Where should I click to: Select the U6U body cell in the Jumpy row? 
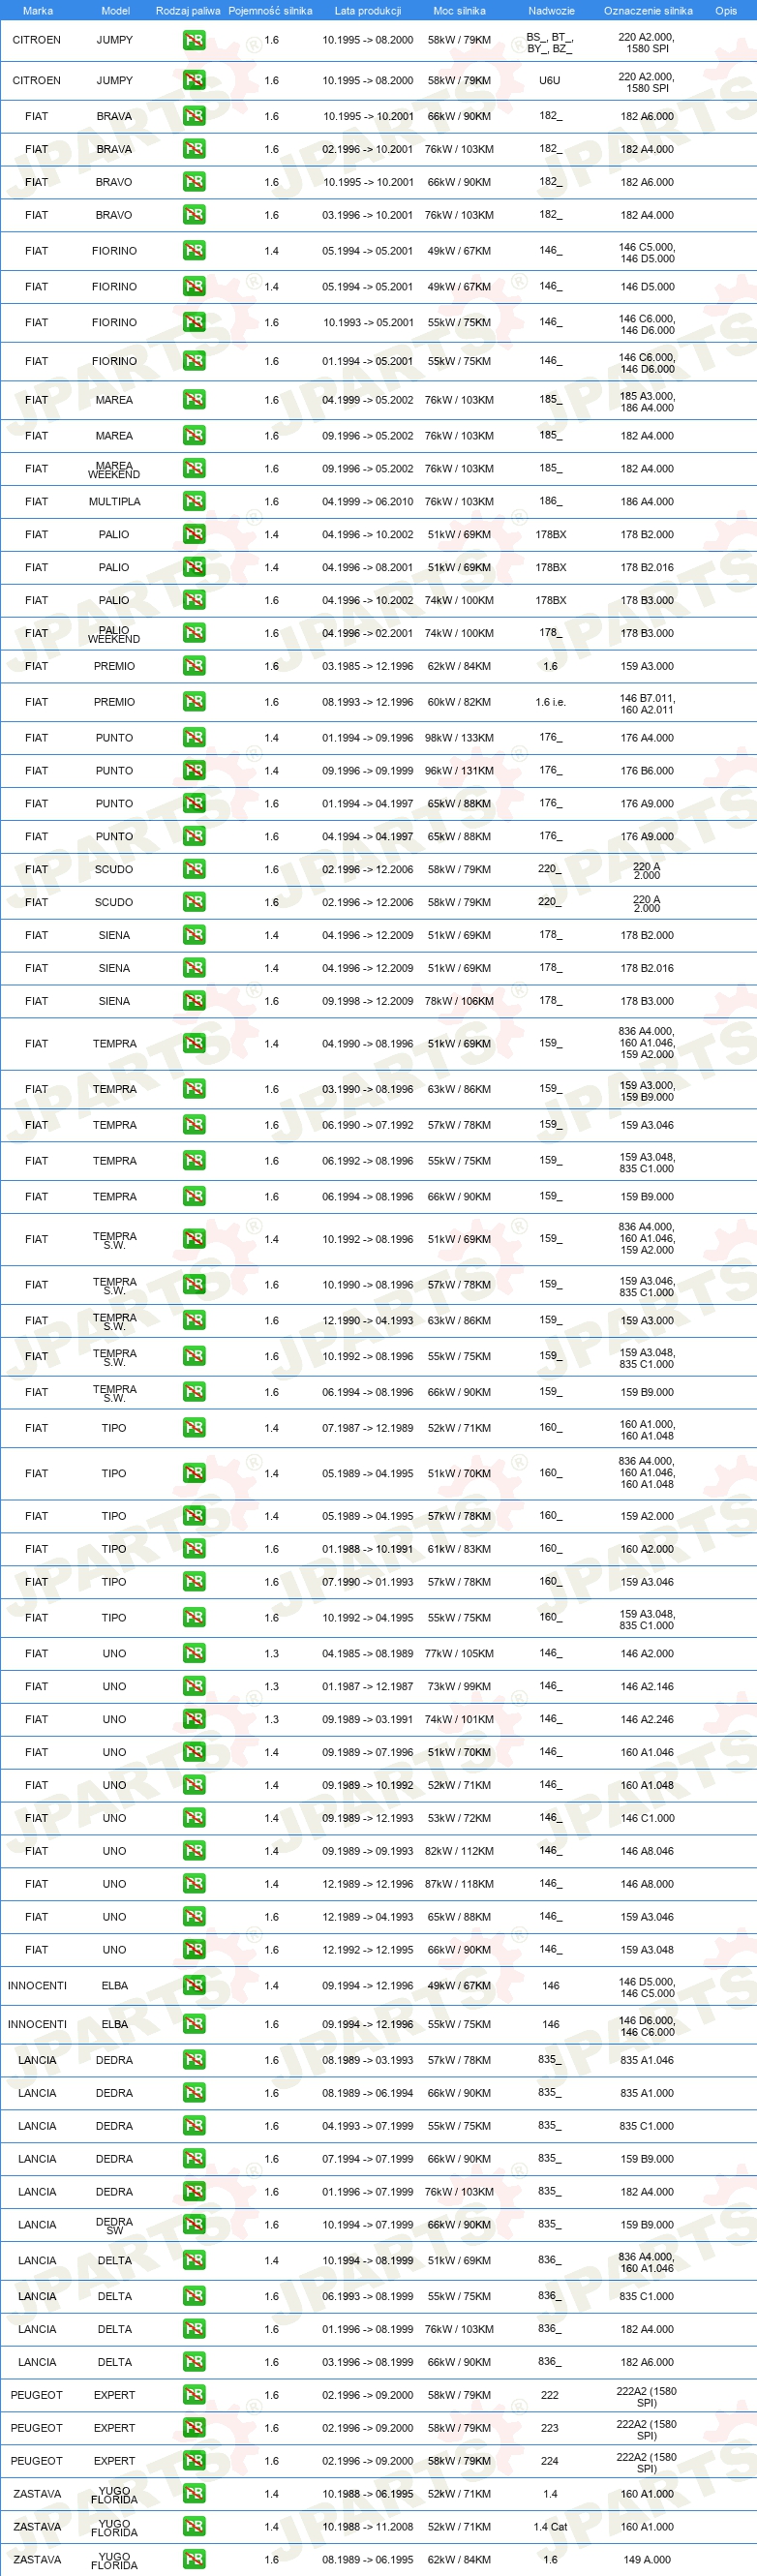[x=550, y=80]
